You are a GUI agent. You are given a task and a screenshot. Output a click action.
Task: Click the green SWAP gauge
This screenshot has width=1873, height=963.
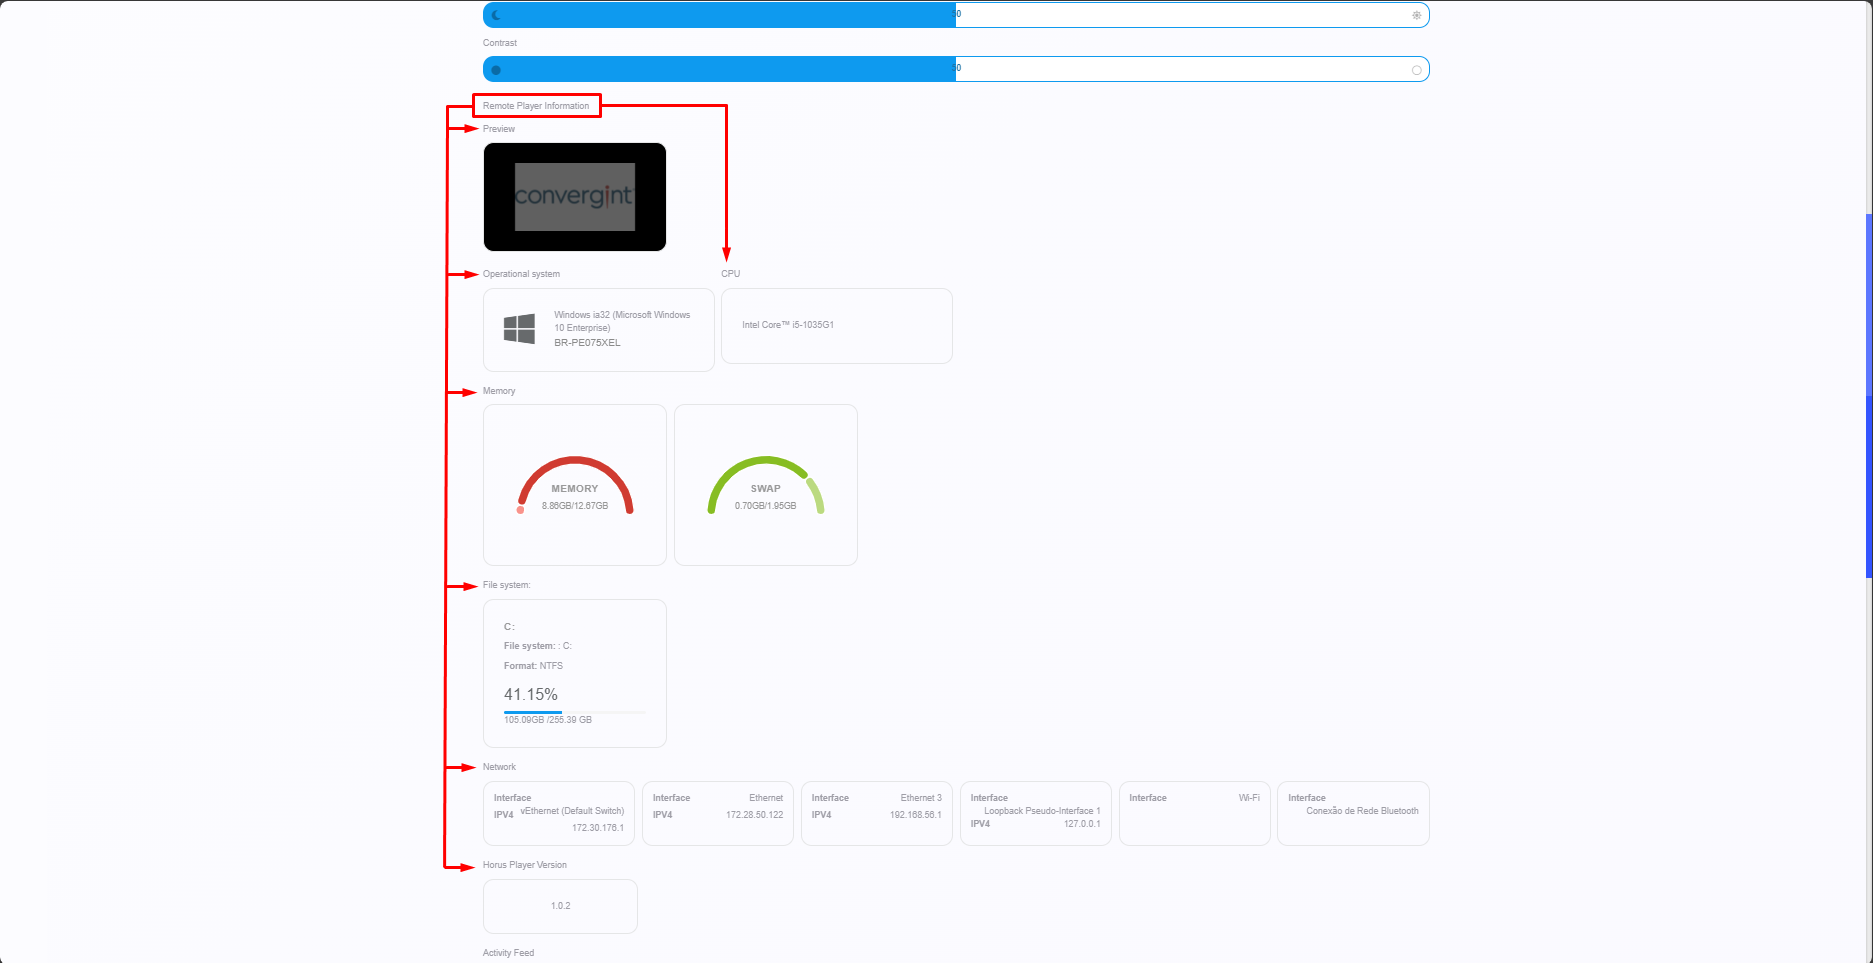(x=766, y=485)
